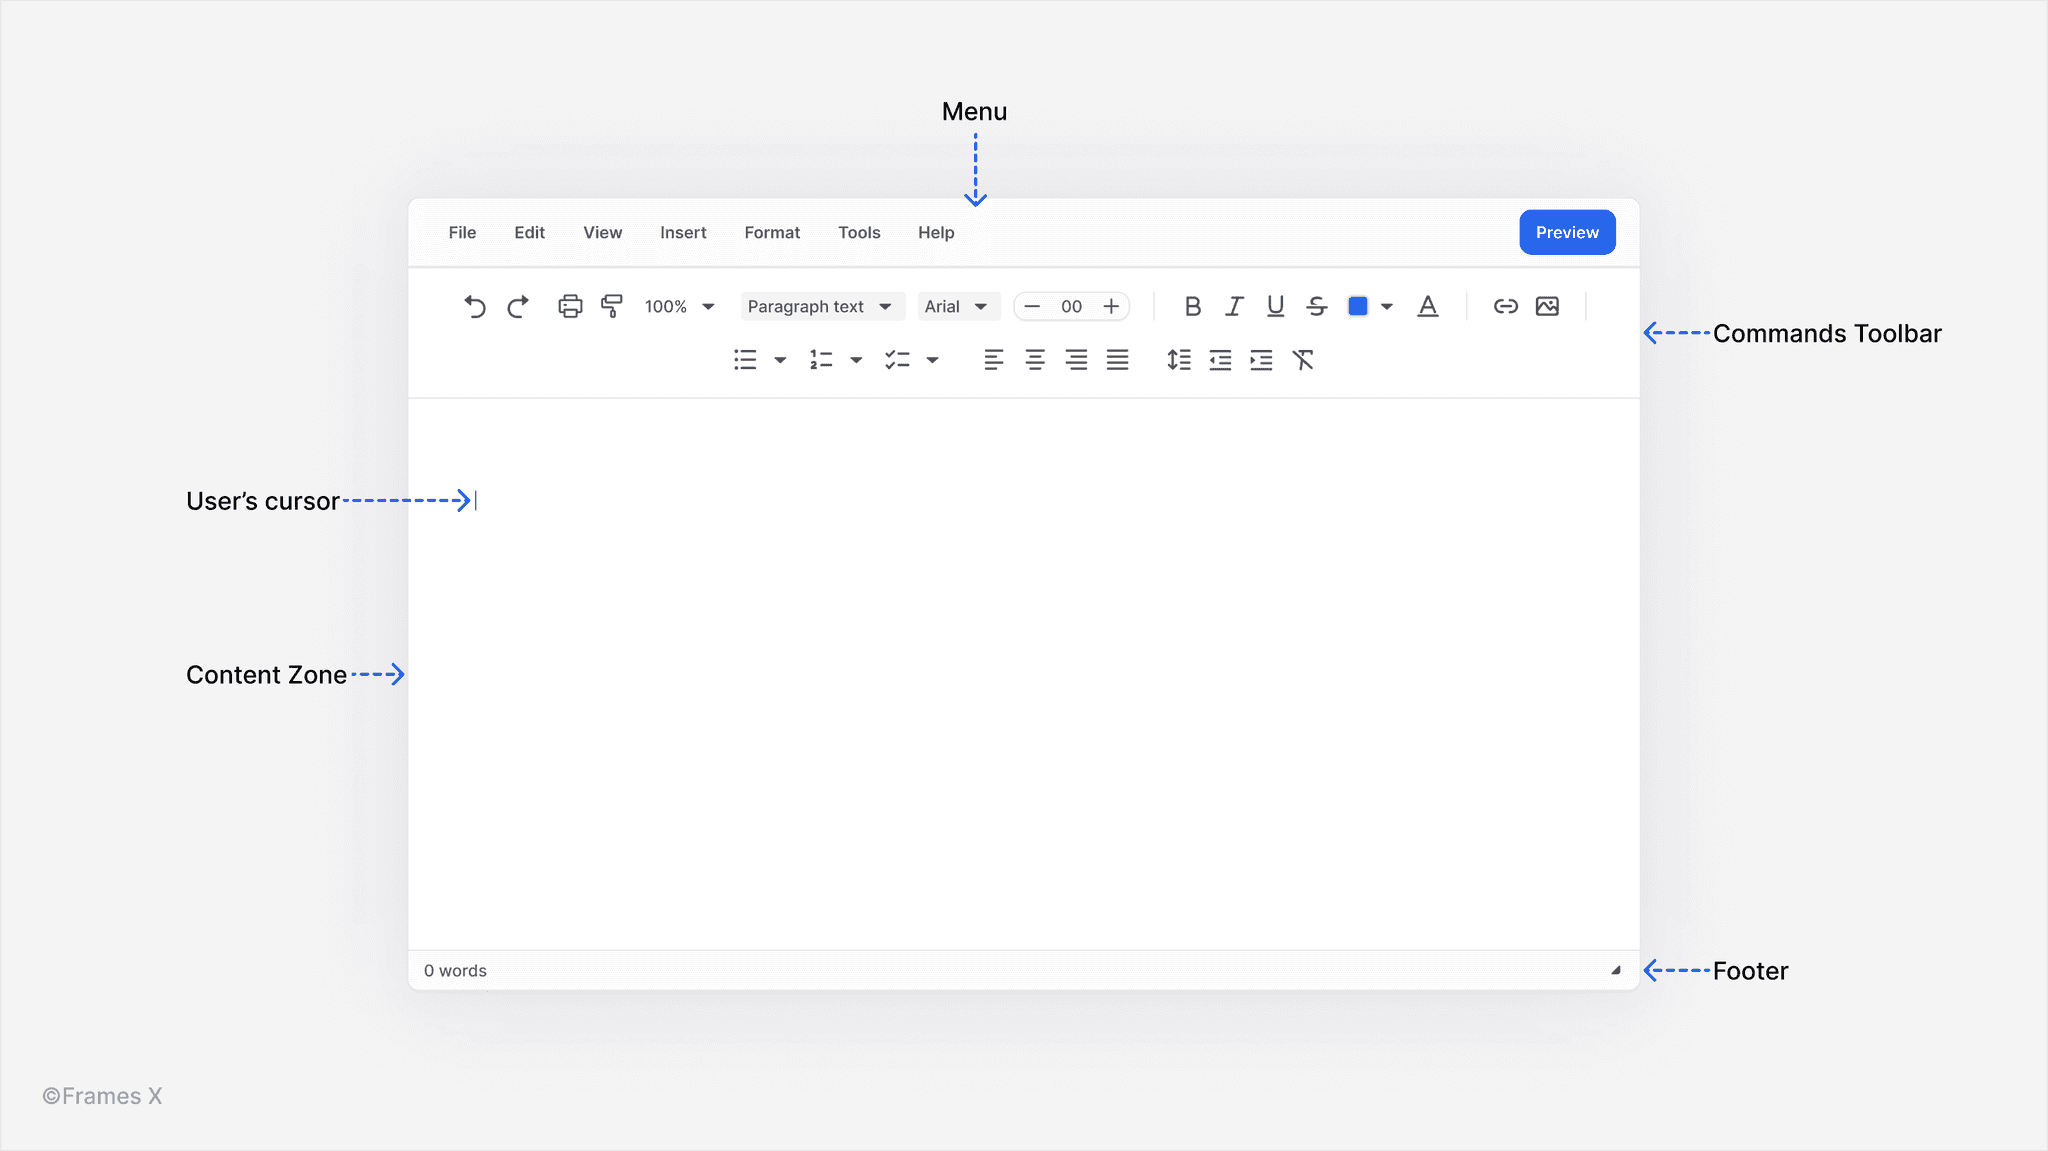Select the Paint format icon
This screenshot has width=2048, height=1151.
point(611,306)
